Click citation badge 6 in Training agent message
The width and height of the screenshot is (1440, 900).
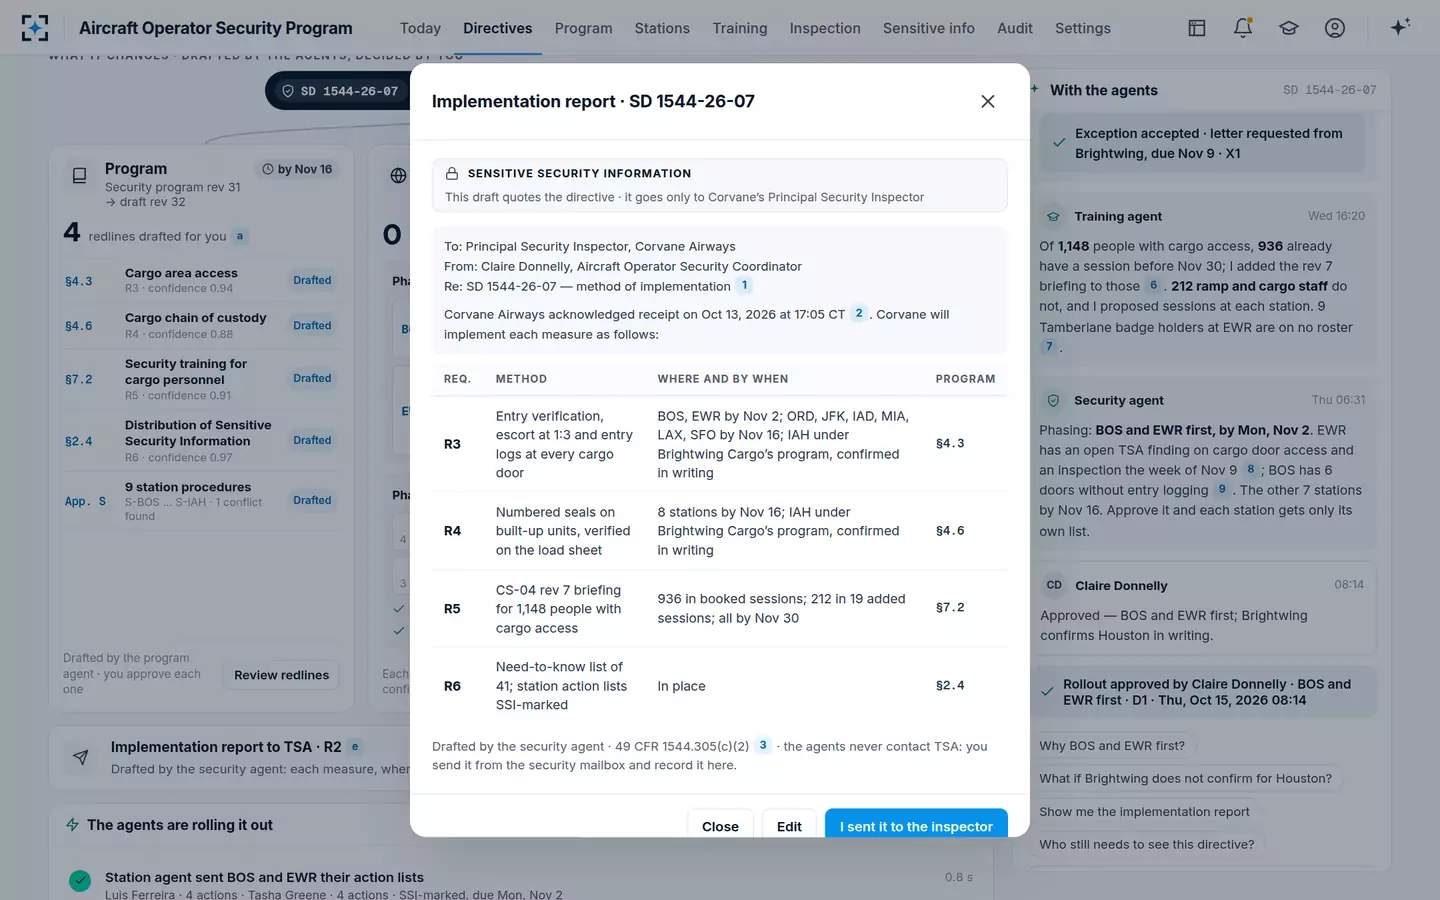(1153, 286)
